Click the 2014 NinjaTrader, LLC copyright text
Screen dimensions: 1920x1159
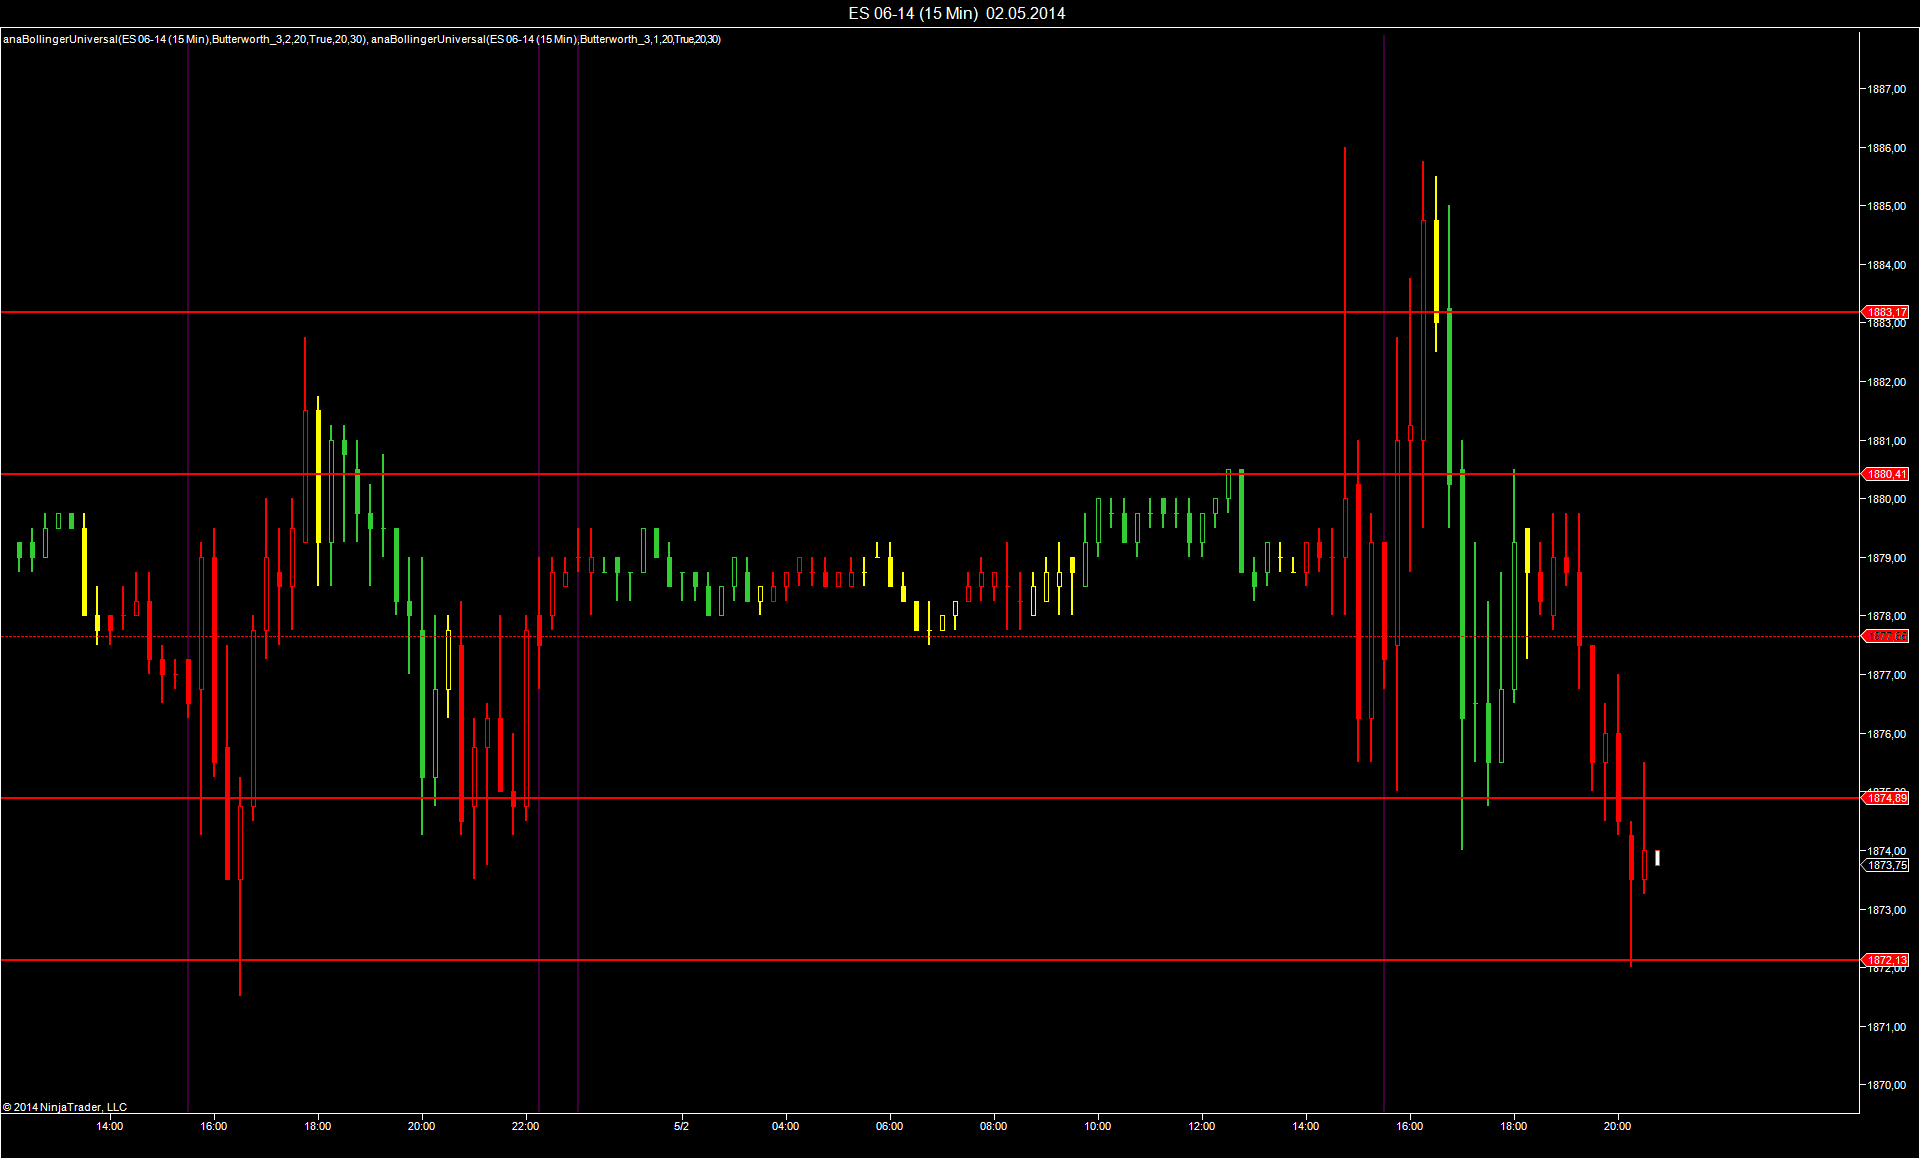[x=65, y=1107]
